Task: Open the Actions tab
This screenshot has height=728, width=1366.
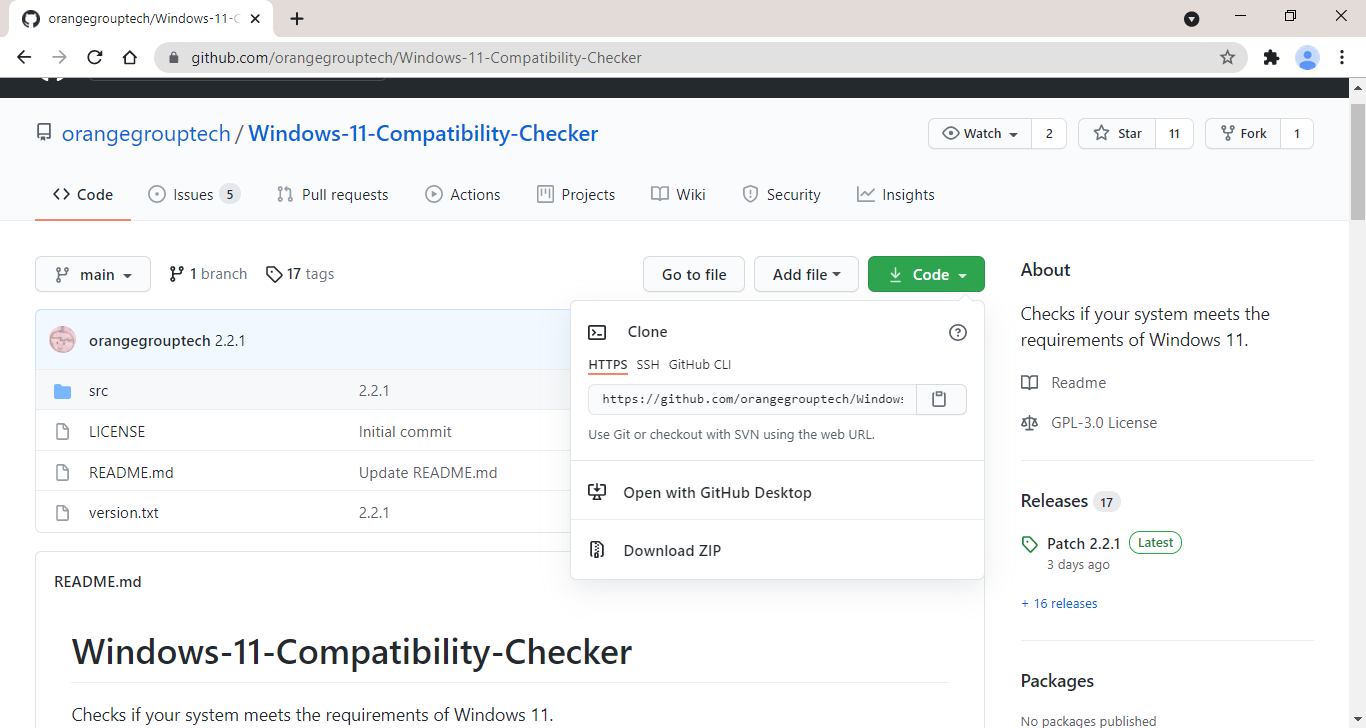Action: click(x=463, y=194)
